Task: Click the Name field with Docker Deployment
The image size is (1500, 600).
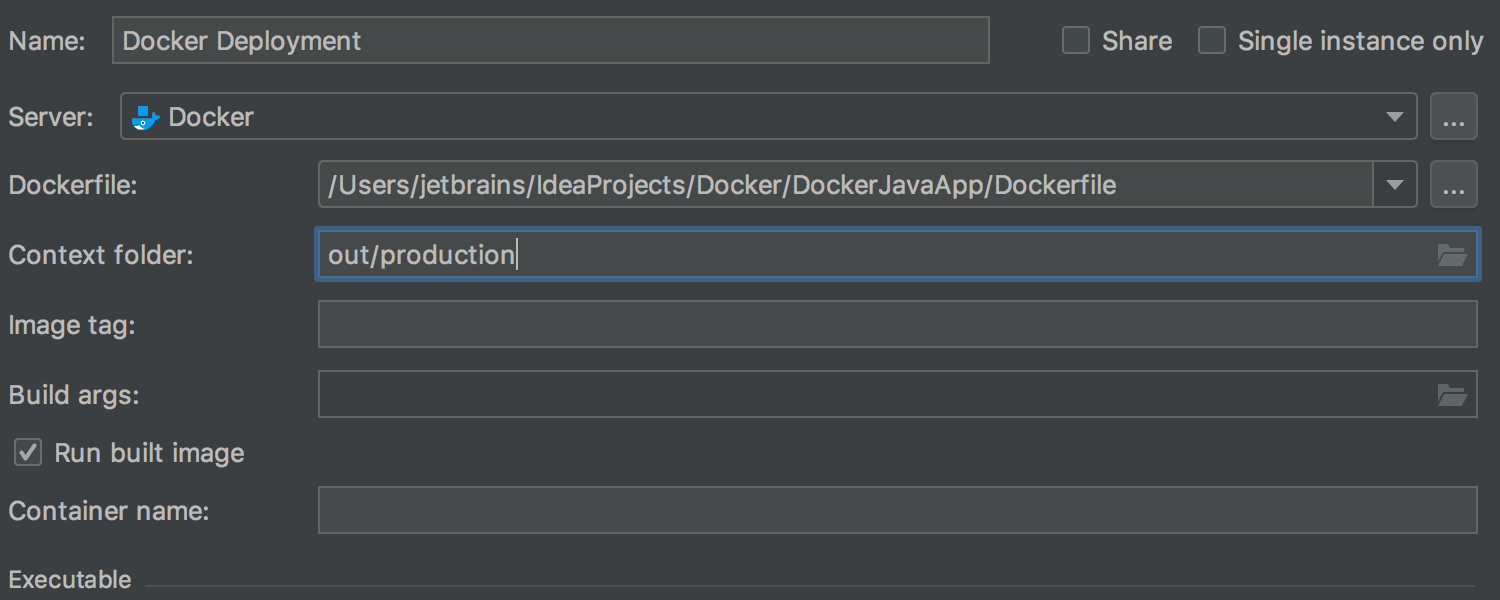Action: [x=551, y=41]
